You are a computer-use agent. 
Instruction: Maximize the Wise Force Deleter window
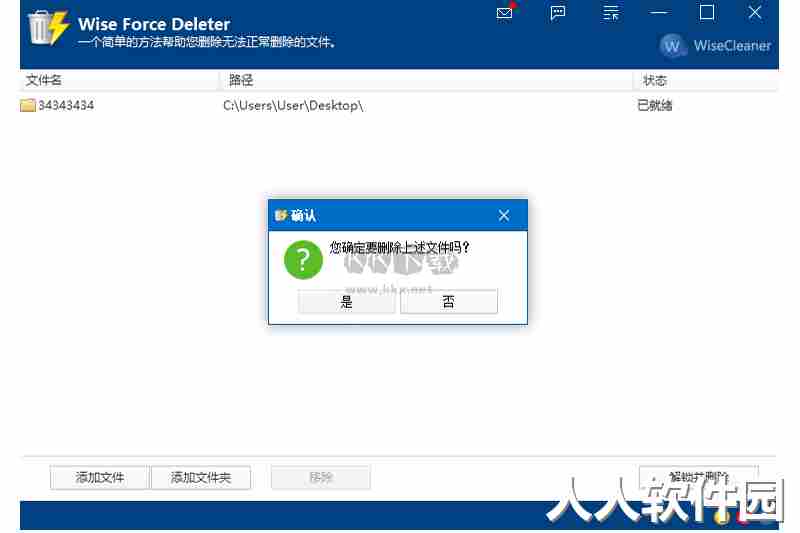tap(707, 12)
